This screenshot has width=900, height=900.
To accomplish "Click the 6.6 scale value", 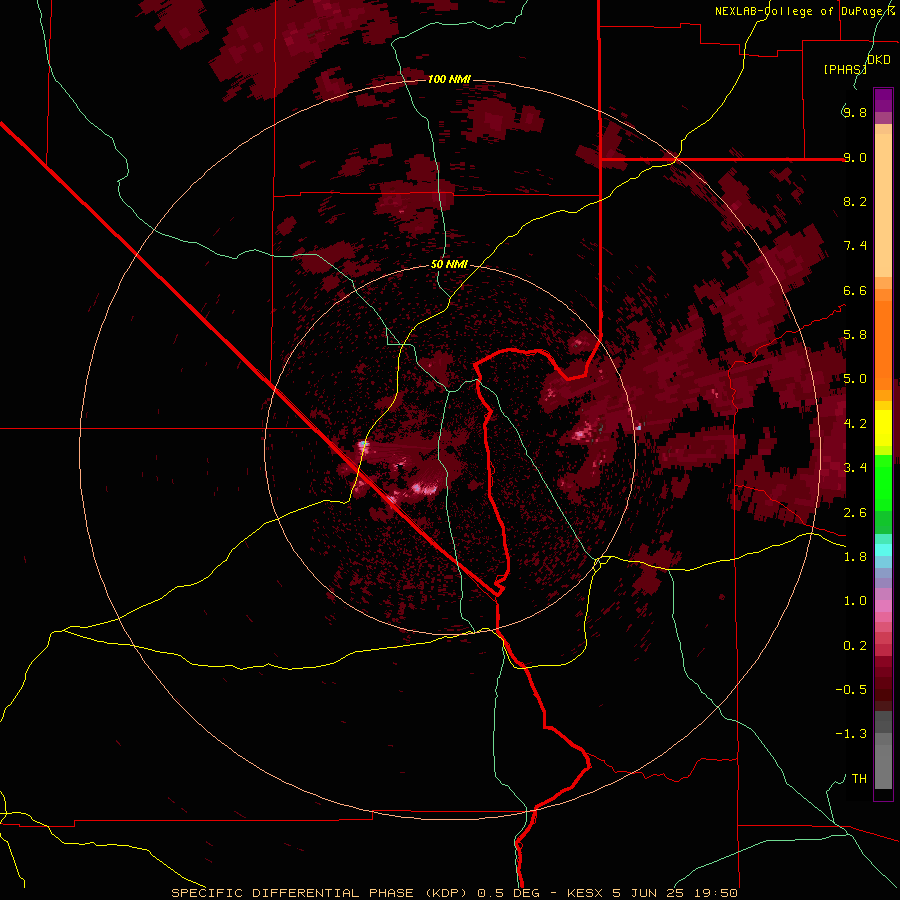I will click(855, 290).
